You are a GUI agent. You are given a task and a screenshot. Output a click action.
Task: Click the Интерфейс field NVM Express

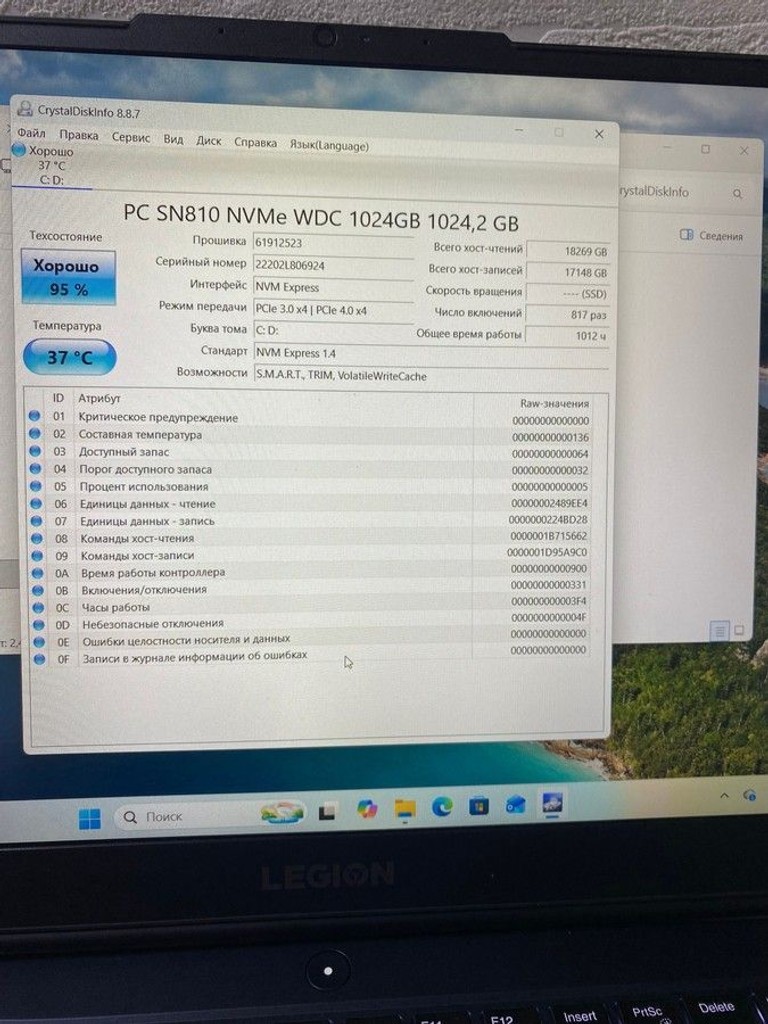[x=333, y=287]
